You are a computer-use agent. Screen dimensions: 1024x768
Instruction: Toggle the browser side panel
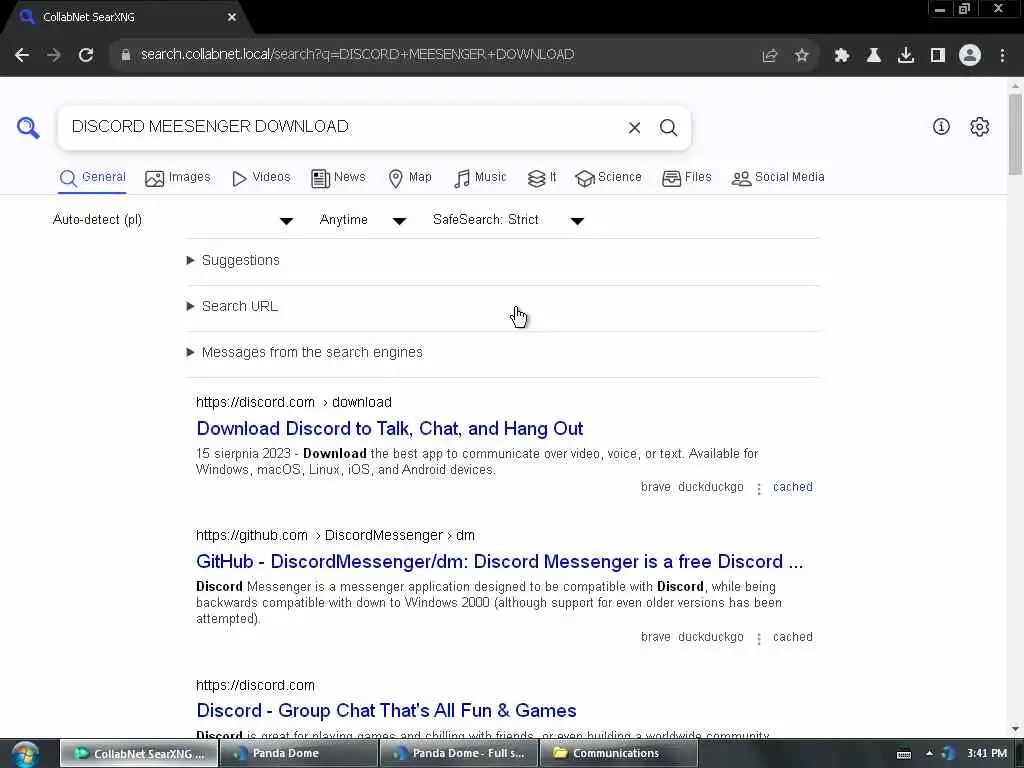(938, 56)
